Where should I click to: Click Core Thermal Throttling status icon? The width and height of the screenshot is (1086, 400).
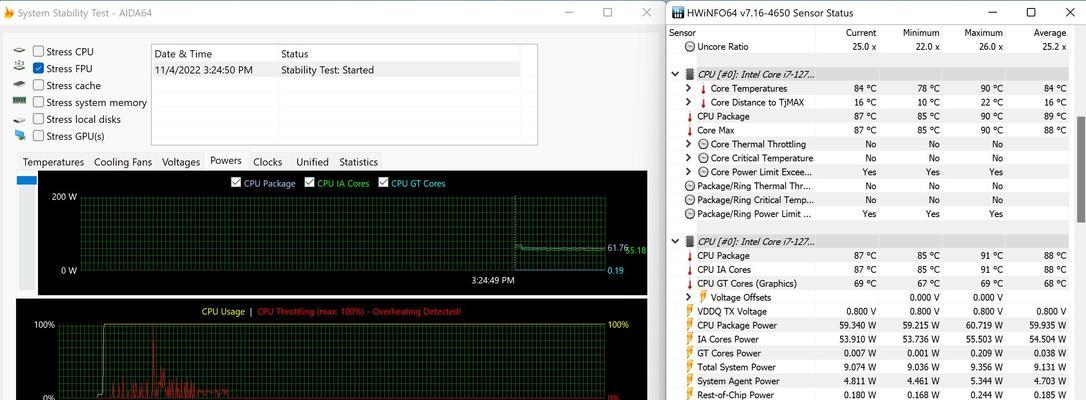704,144
